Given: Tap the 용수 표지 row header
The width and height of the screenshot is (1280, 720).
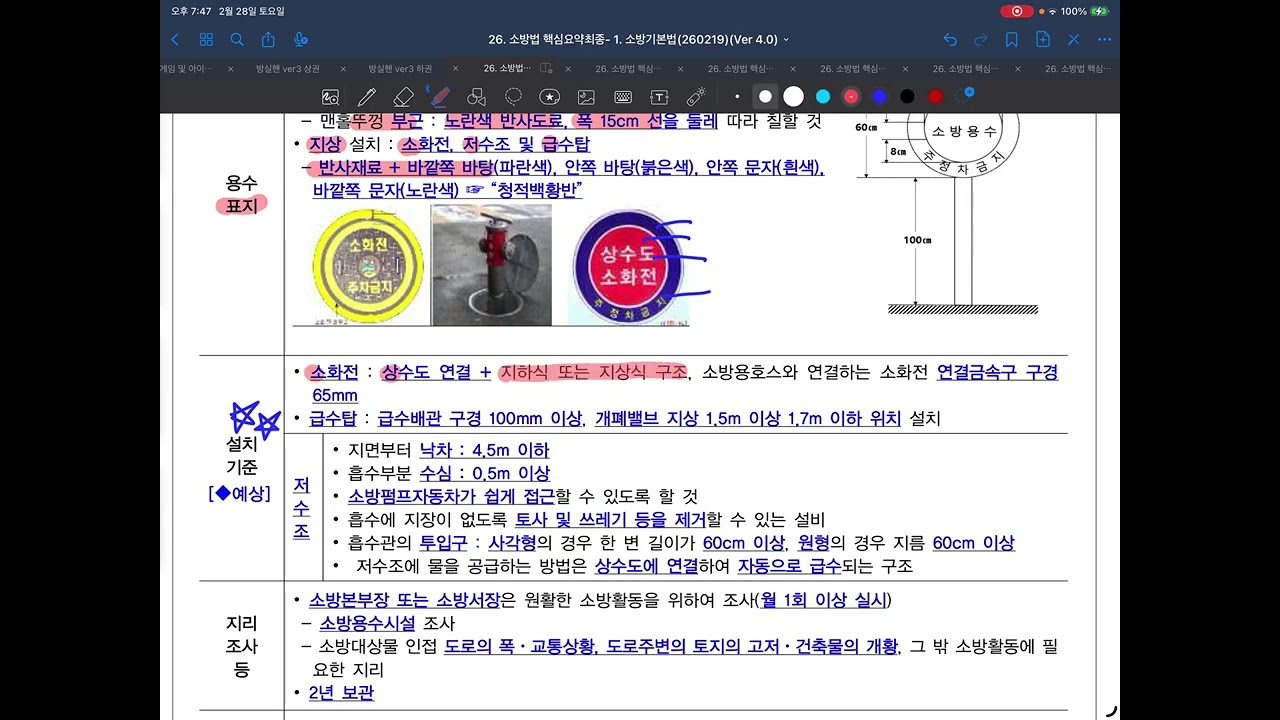Looking at the screenshot, I should 241,194.
